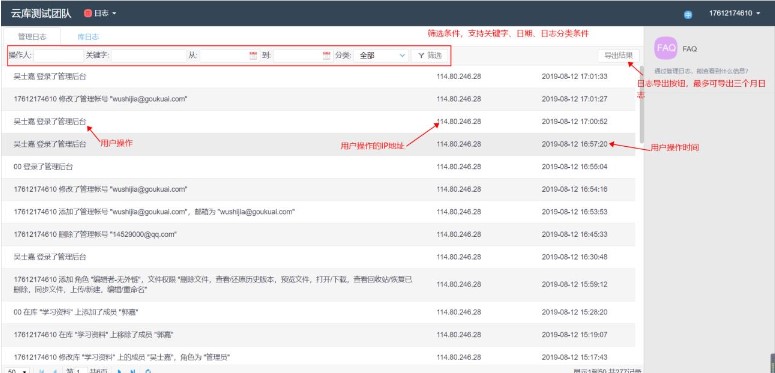Click 吴士嘉 登录了管理后台 in the 16:30:48 row

[x=49, y=257]
